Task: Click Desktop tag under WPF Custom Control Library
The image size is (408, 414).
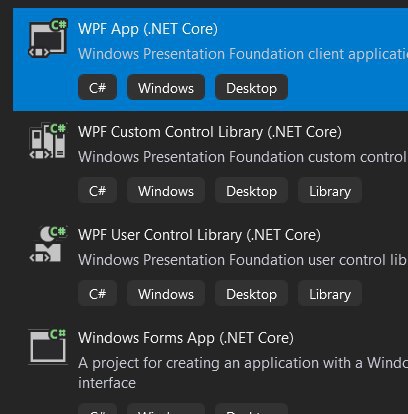Action: pyautogui.click(x=251, y=191)
